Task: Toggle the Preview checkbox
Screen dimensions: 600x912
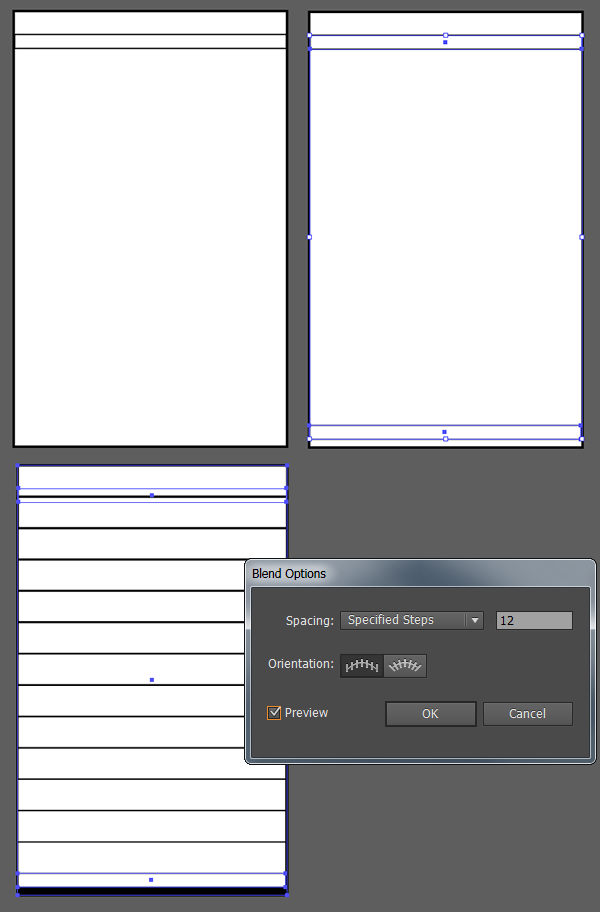Action: tap(274, 713)
